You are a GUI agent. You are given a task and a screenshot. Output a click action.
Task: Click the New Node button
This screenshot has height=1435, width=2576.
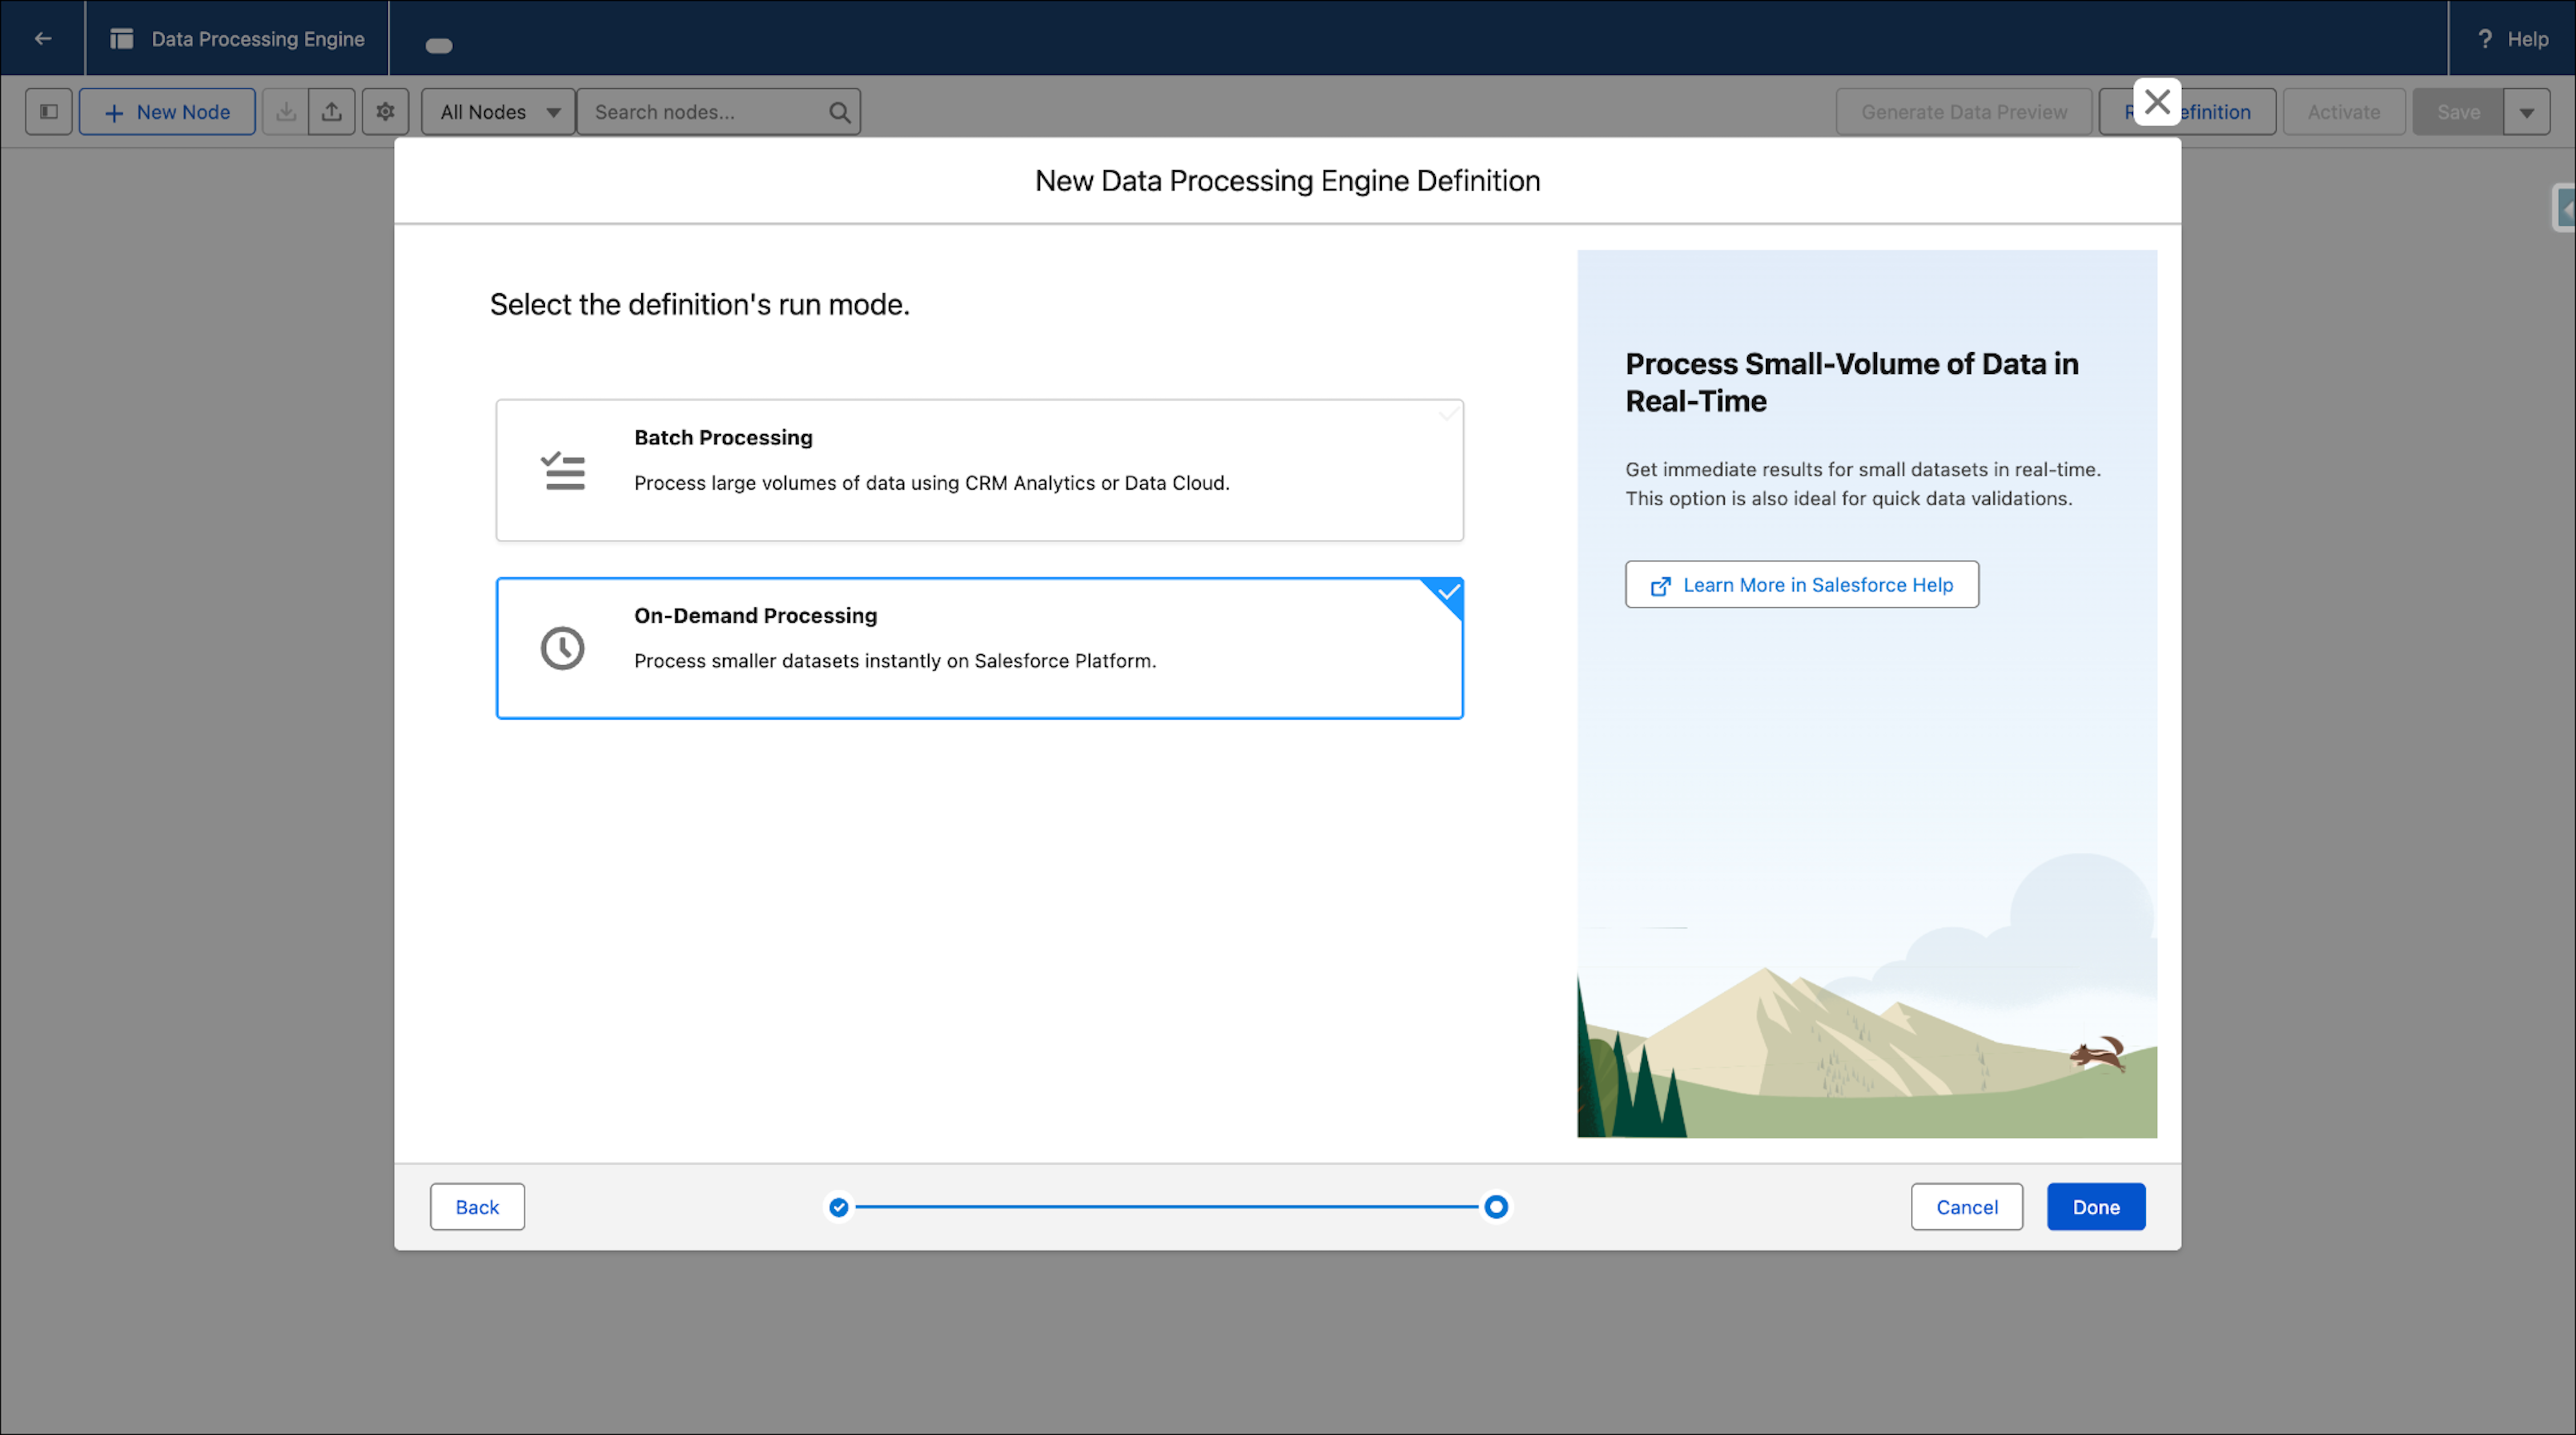[167, 112]
